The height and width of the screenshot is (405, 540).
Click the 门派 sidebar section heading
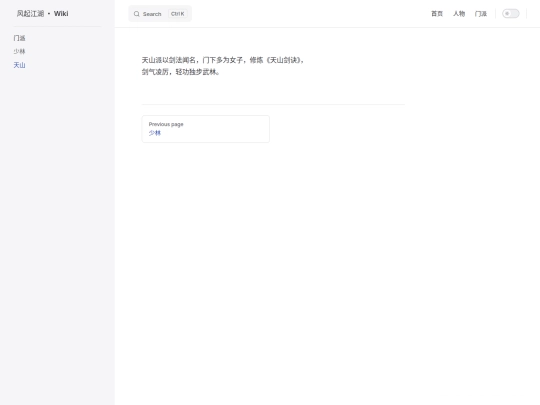pos(19,38)
